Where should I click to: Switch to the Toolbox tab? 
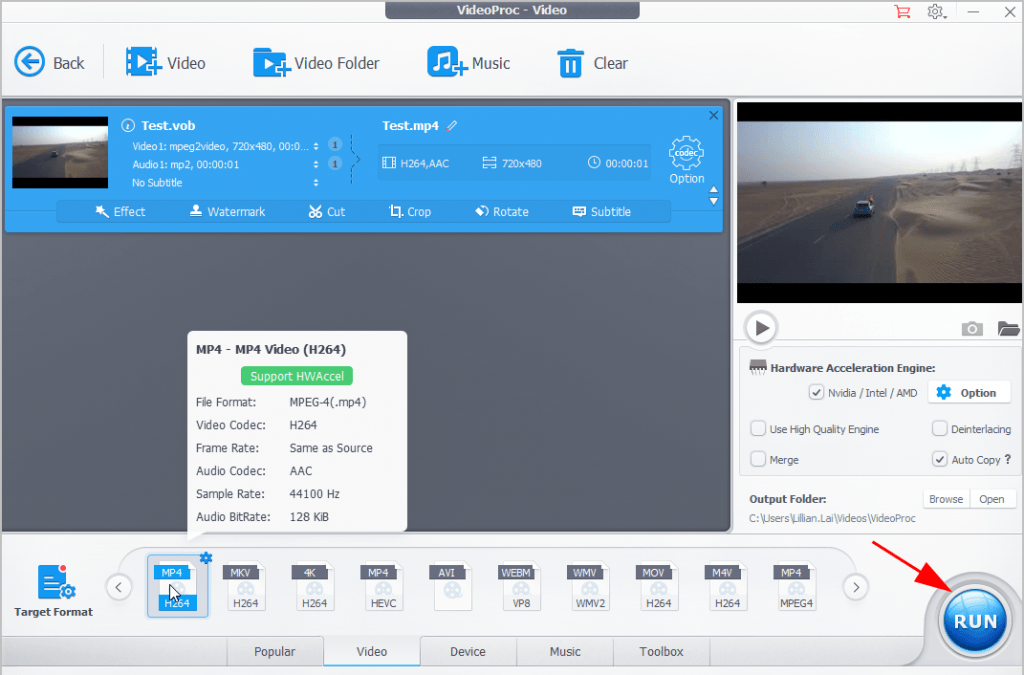pos(662,651)
